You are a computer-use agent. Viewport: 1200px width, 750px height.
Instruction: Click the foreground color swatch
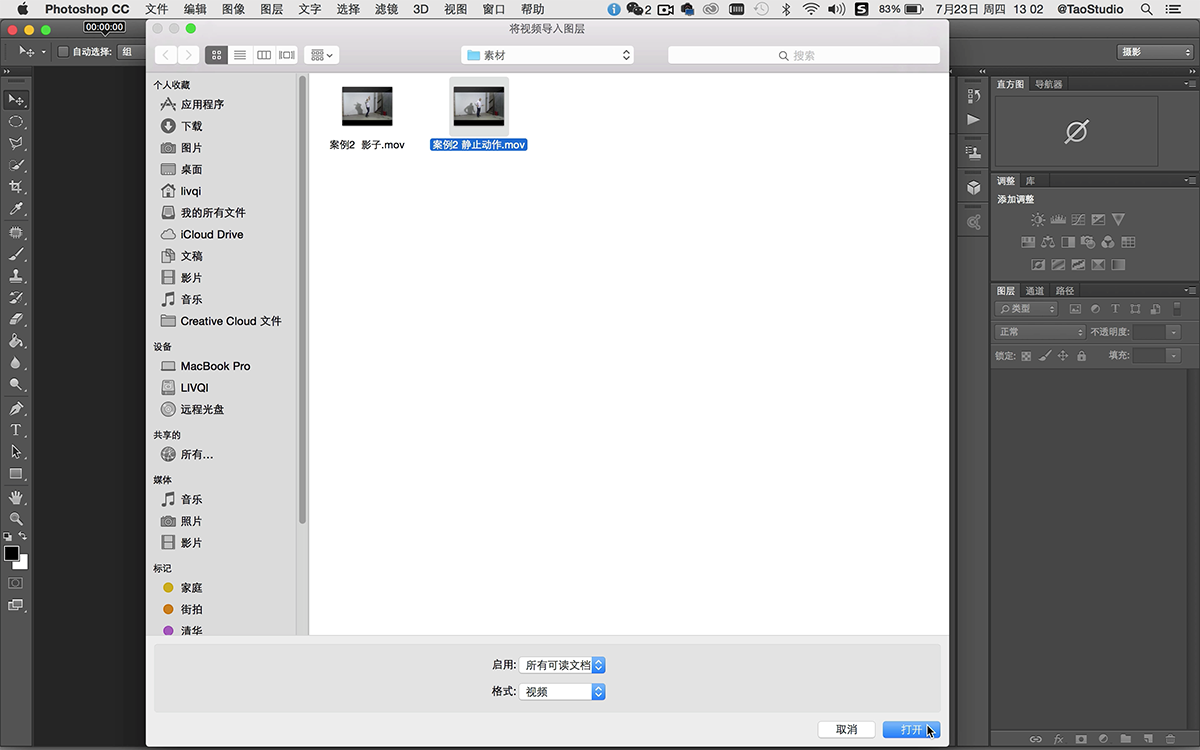click(x=11, y=553)
